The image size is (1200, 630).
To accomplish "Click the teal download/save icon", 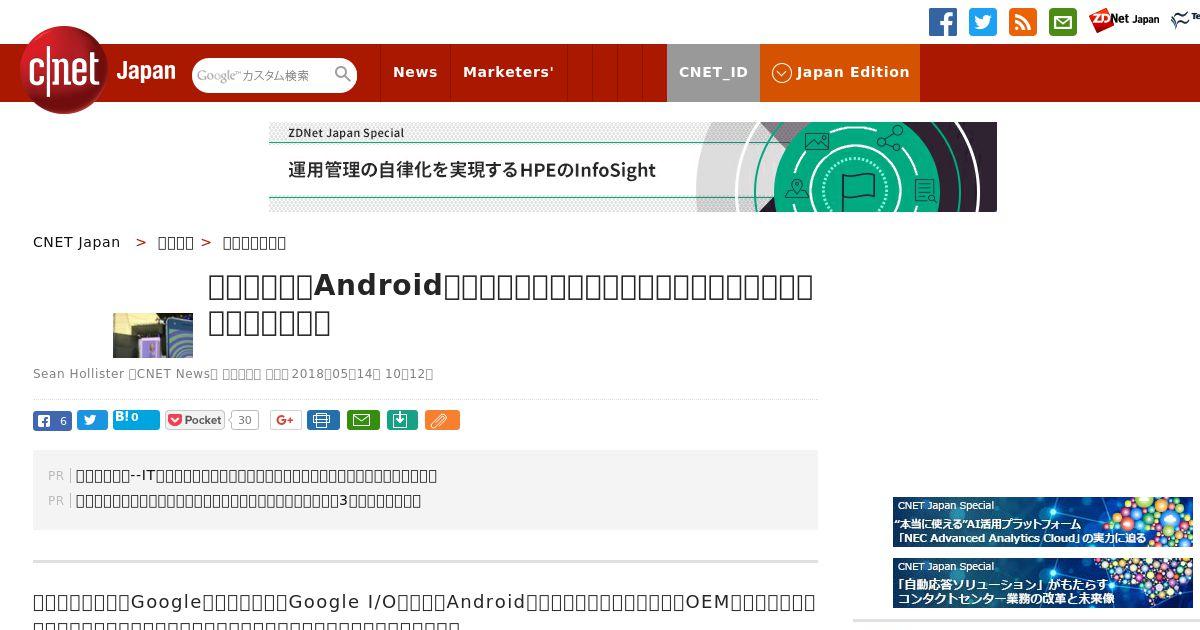I will click(x=401, y=420).
